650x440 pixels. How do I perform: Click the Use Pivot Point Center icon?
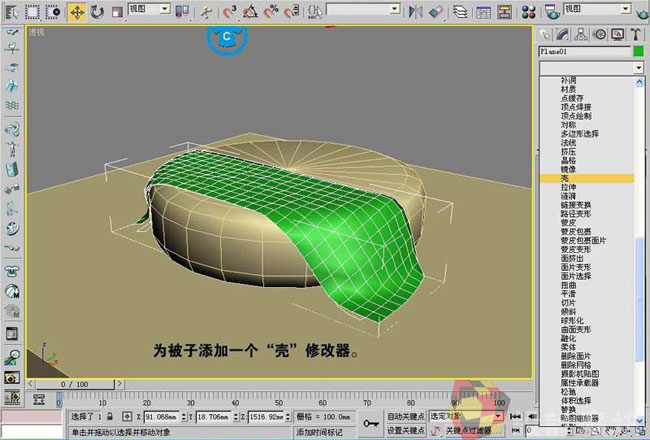pyautogui.click(x=182, y=12)
